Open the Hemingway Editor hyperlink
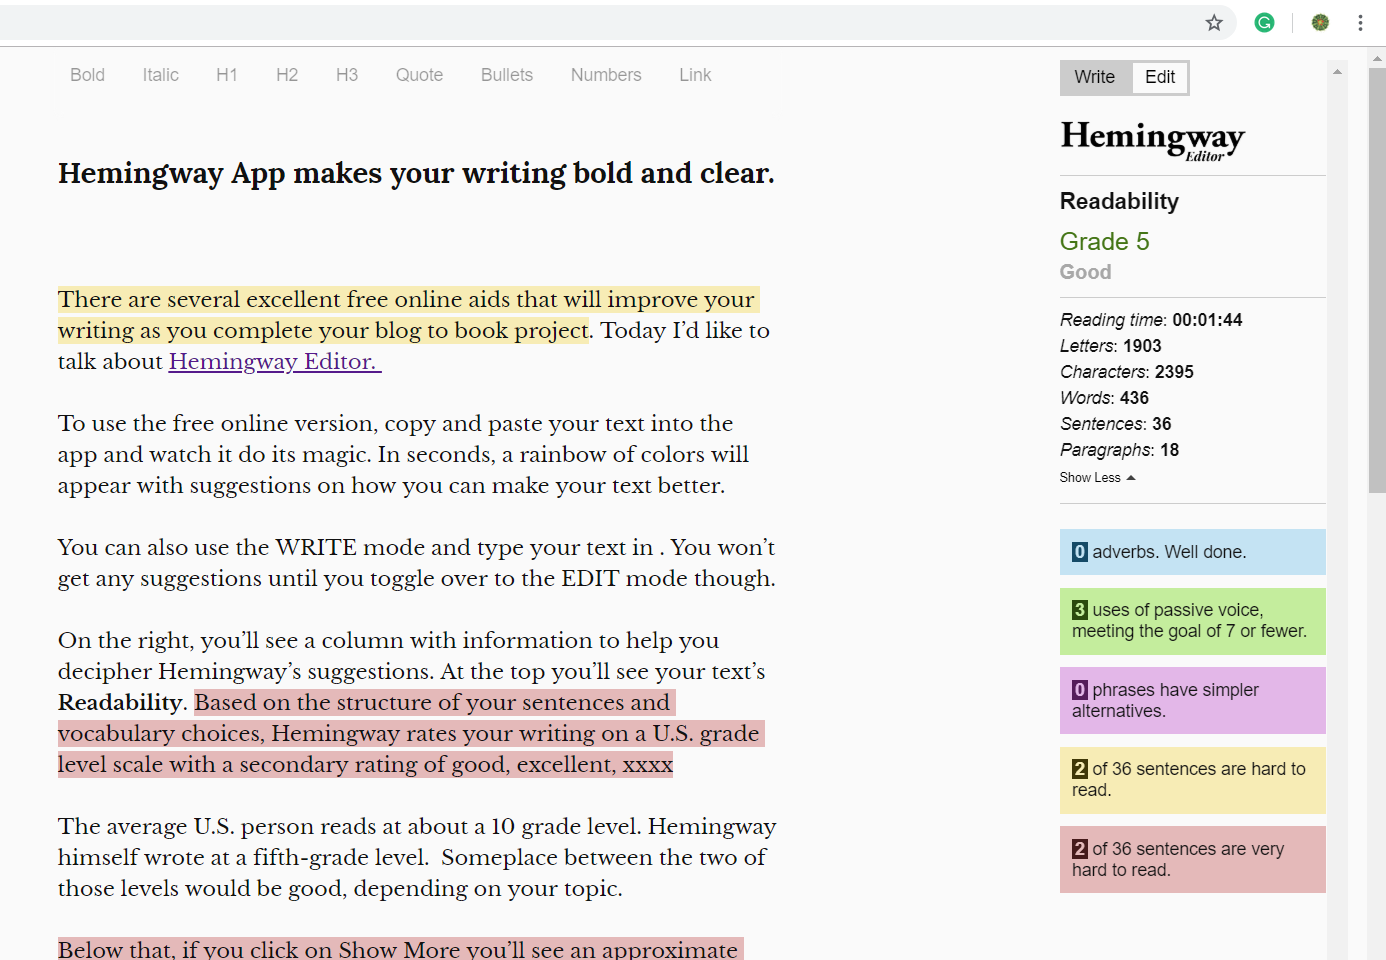Screen dimensions: 1386x960 [x=274, y=362]
